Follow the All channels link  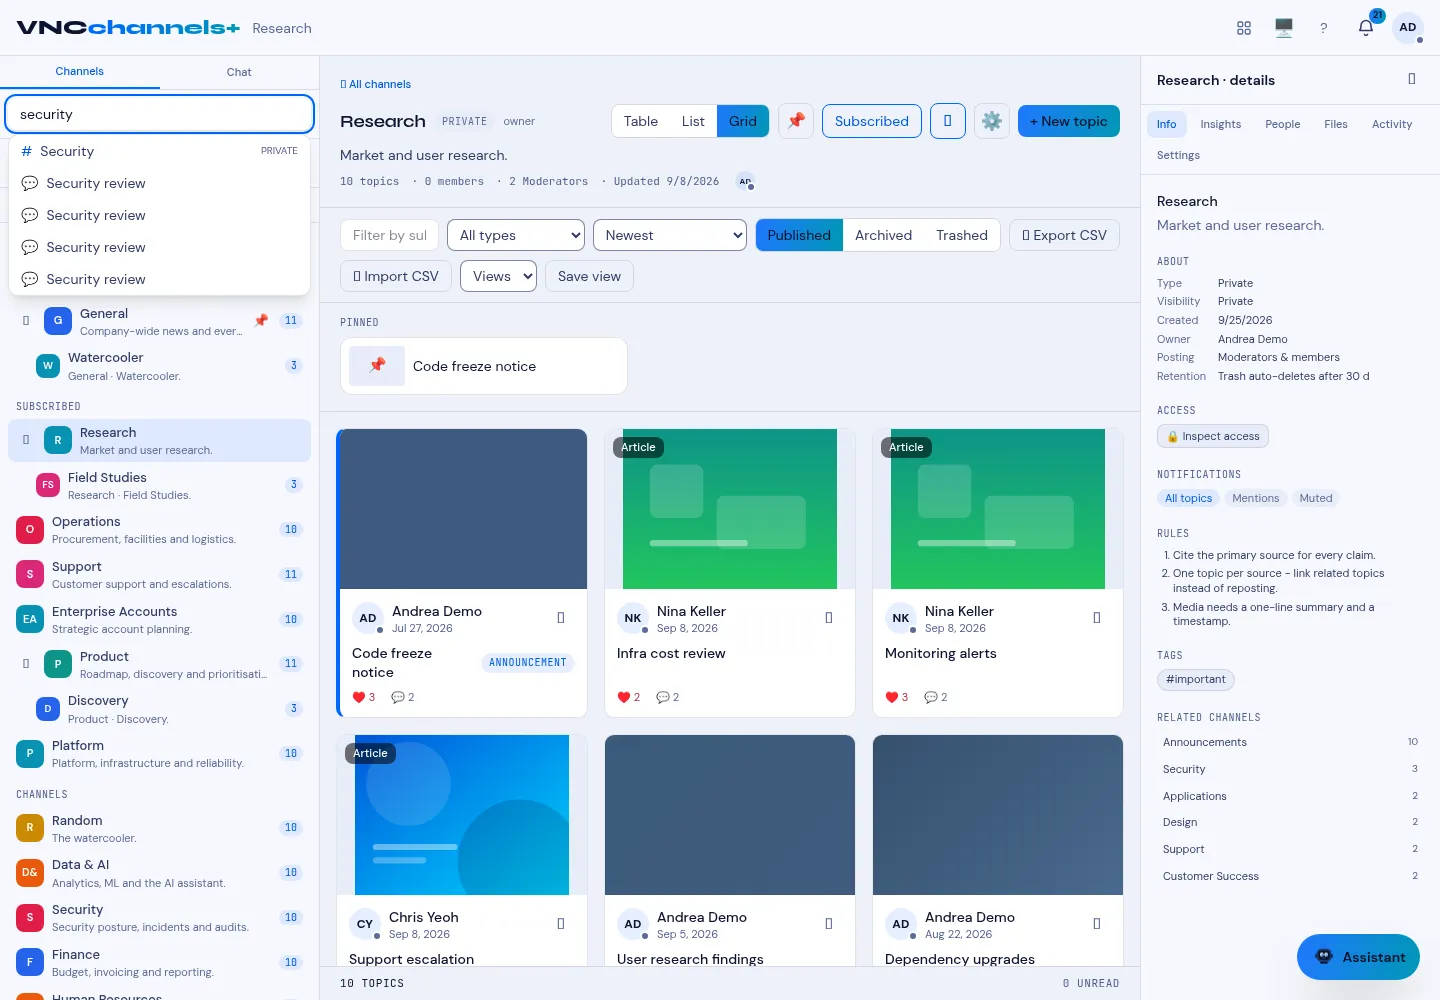pyautogui.click(x=376, y=84)
